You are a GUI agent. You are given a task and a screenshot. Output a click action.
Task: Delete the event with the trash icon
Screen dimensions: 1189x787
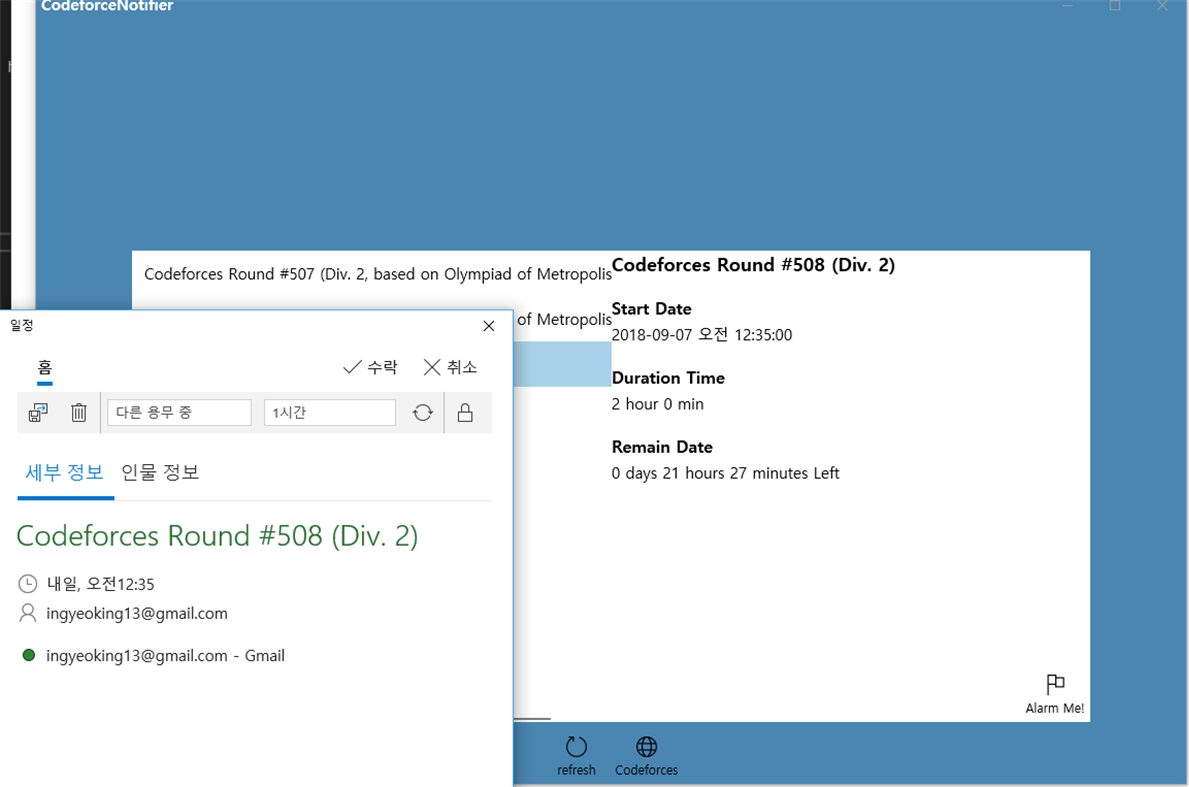(78, 412)
